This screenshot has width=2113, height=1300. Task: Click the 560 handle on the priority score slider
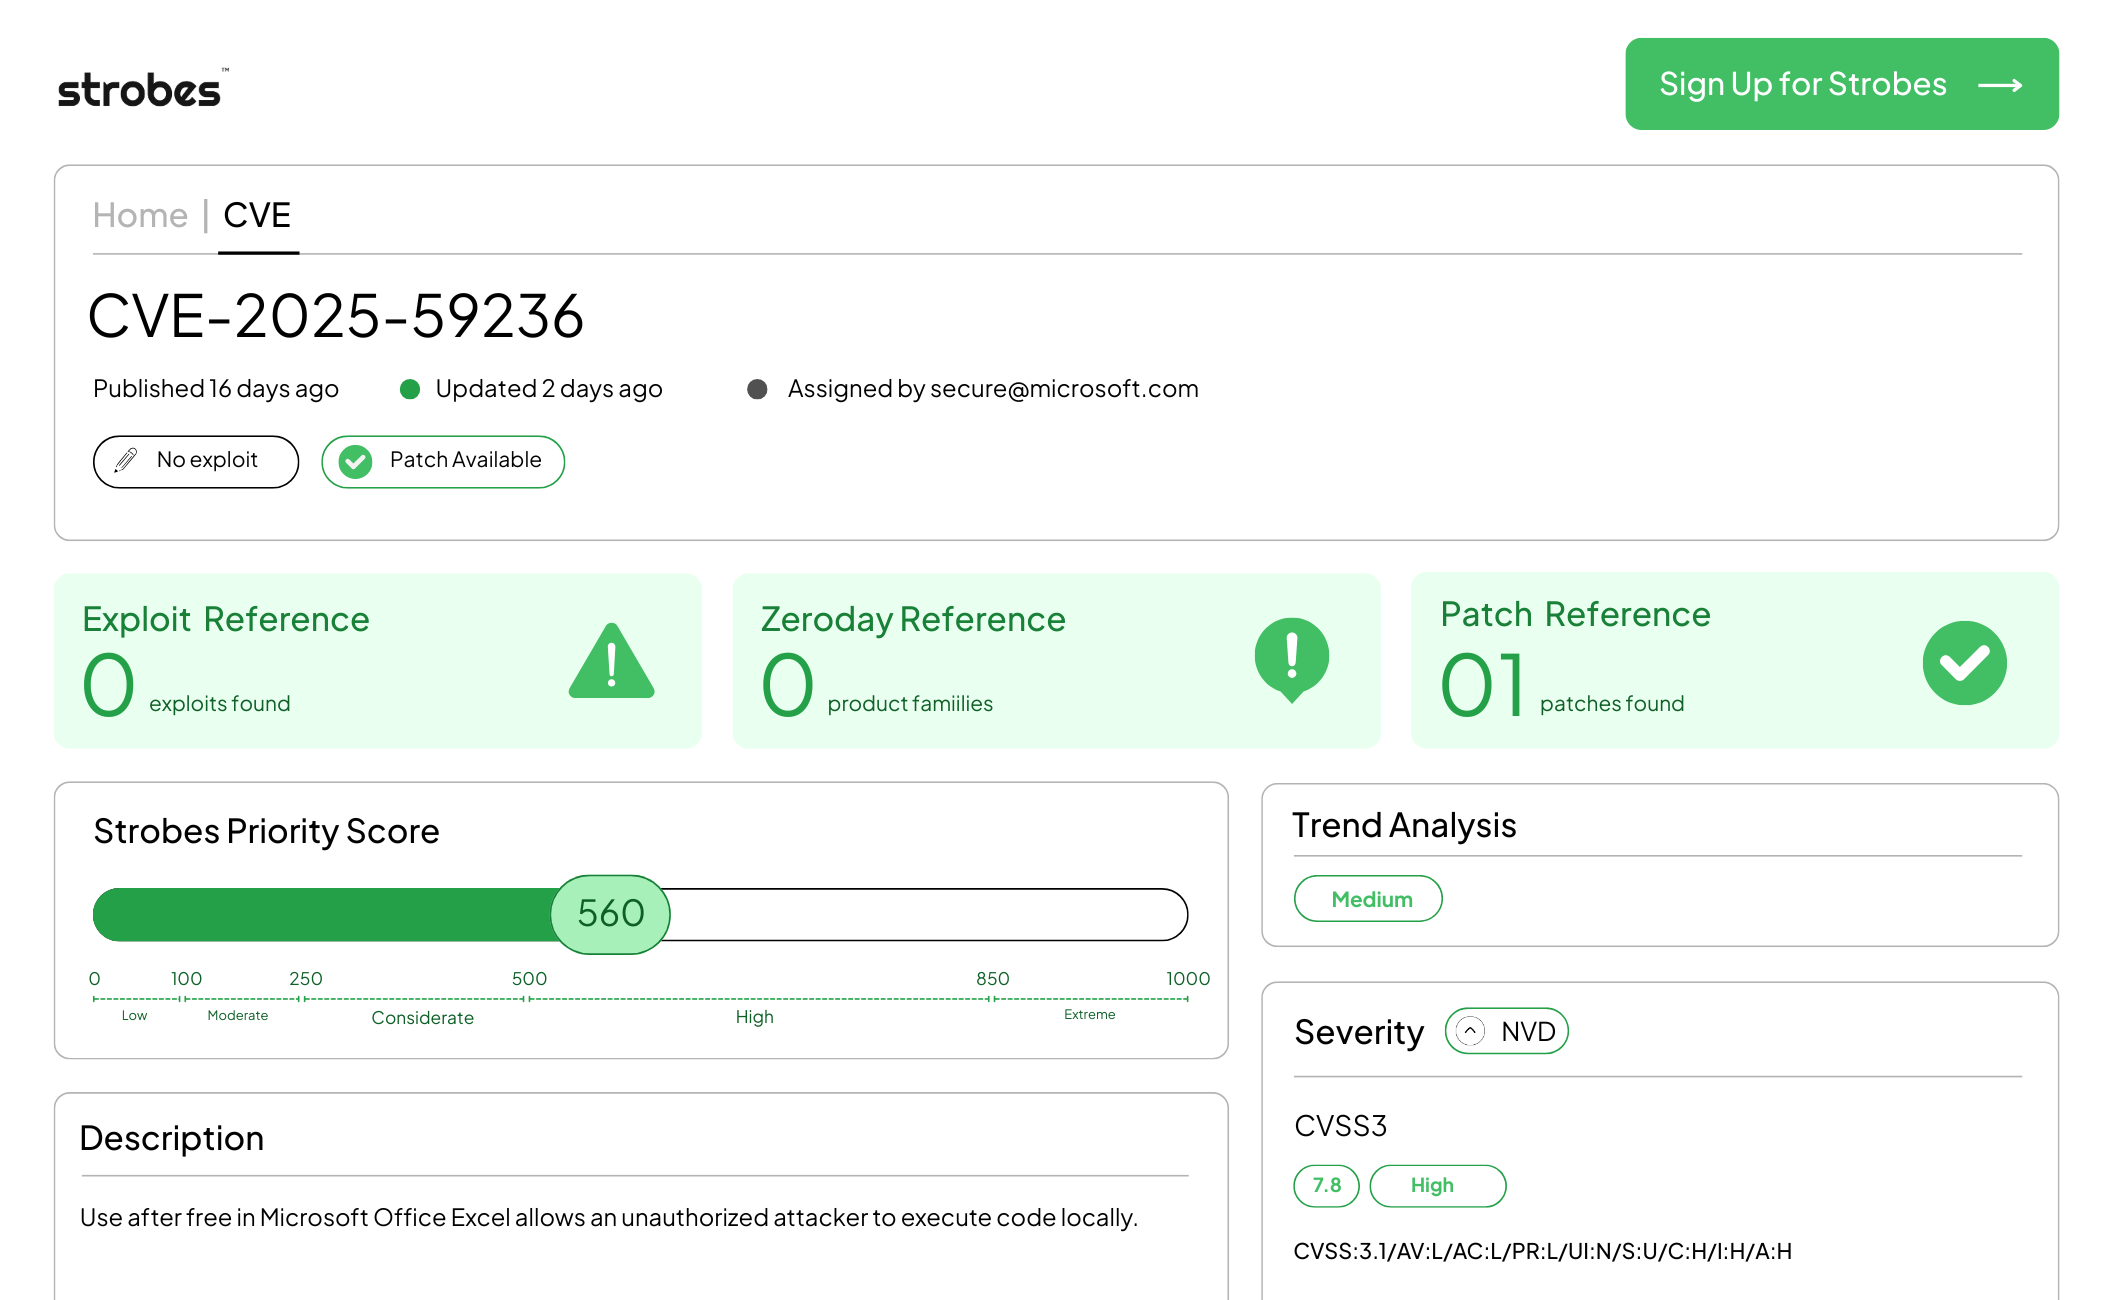610,913
